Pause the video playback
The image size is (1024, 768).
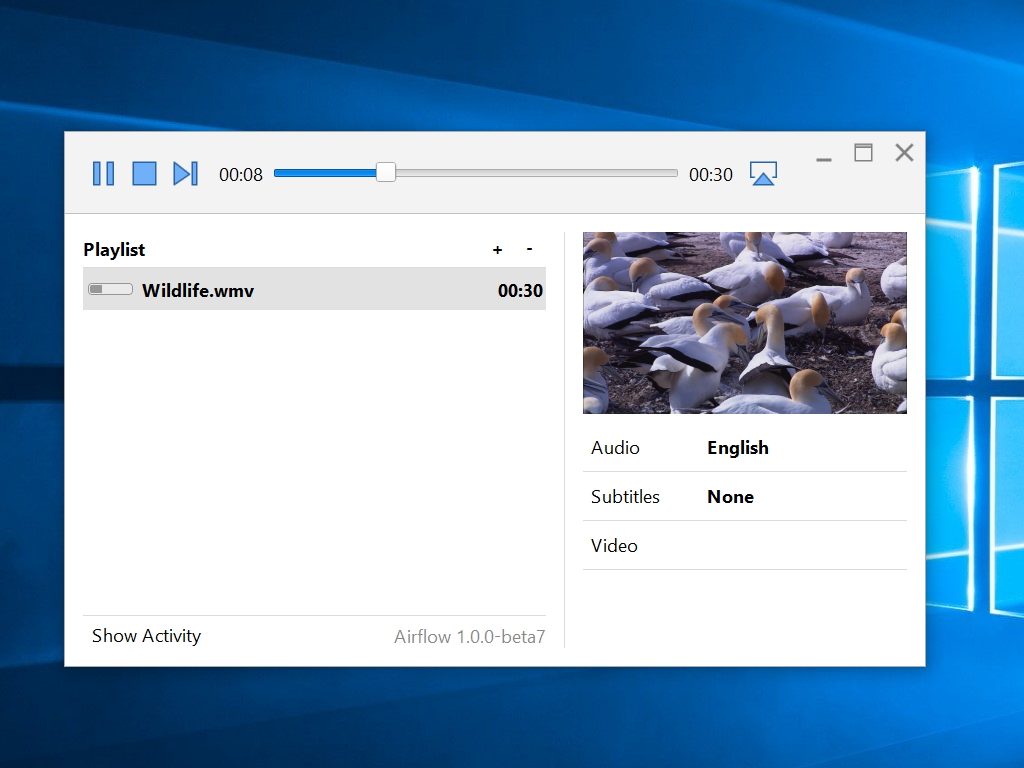click(x=103, y=173)
